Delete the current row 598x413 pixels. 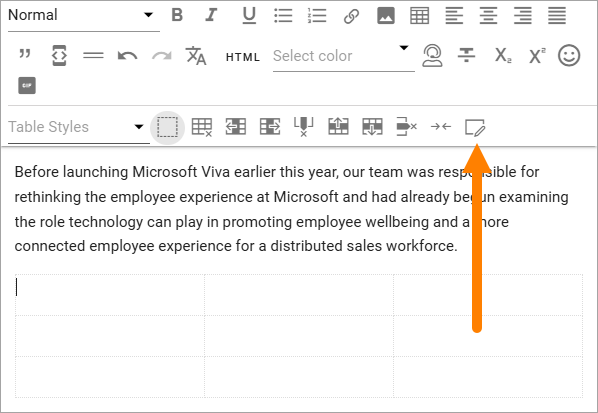(407, 127)
